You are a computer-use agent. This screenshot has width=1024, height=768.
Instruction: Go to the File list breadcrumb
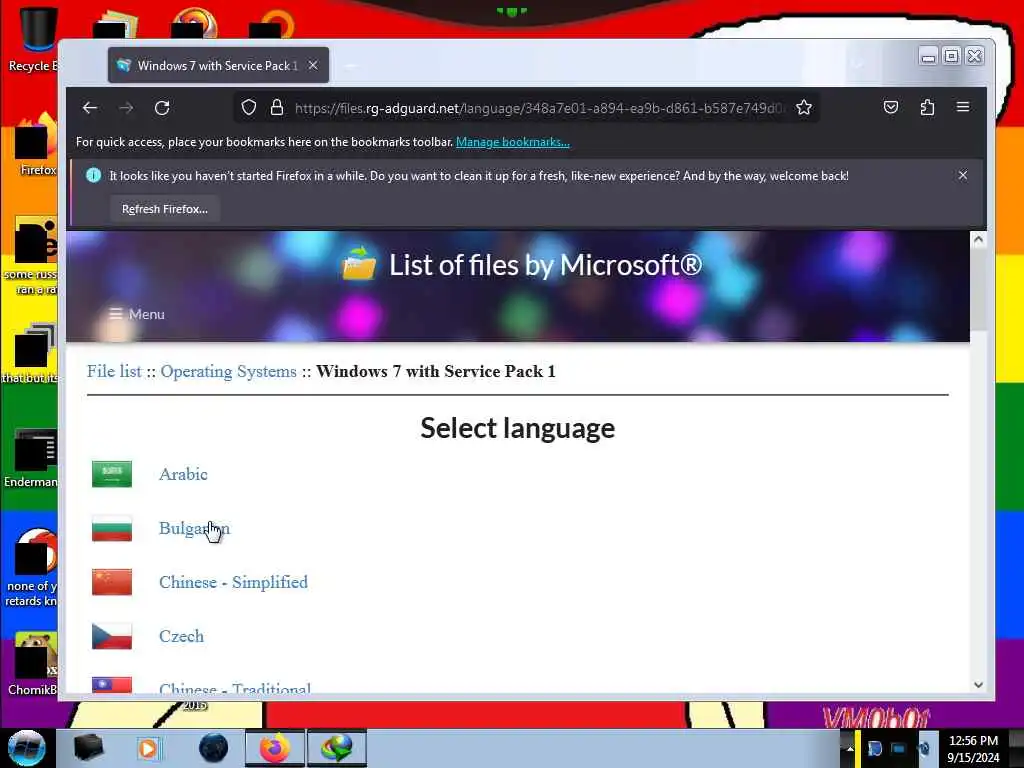click(x=114, y=372)
